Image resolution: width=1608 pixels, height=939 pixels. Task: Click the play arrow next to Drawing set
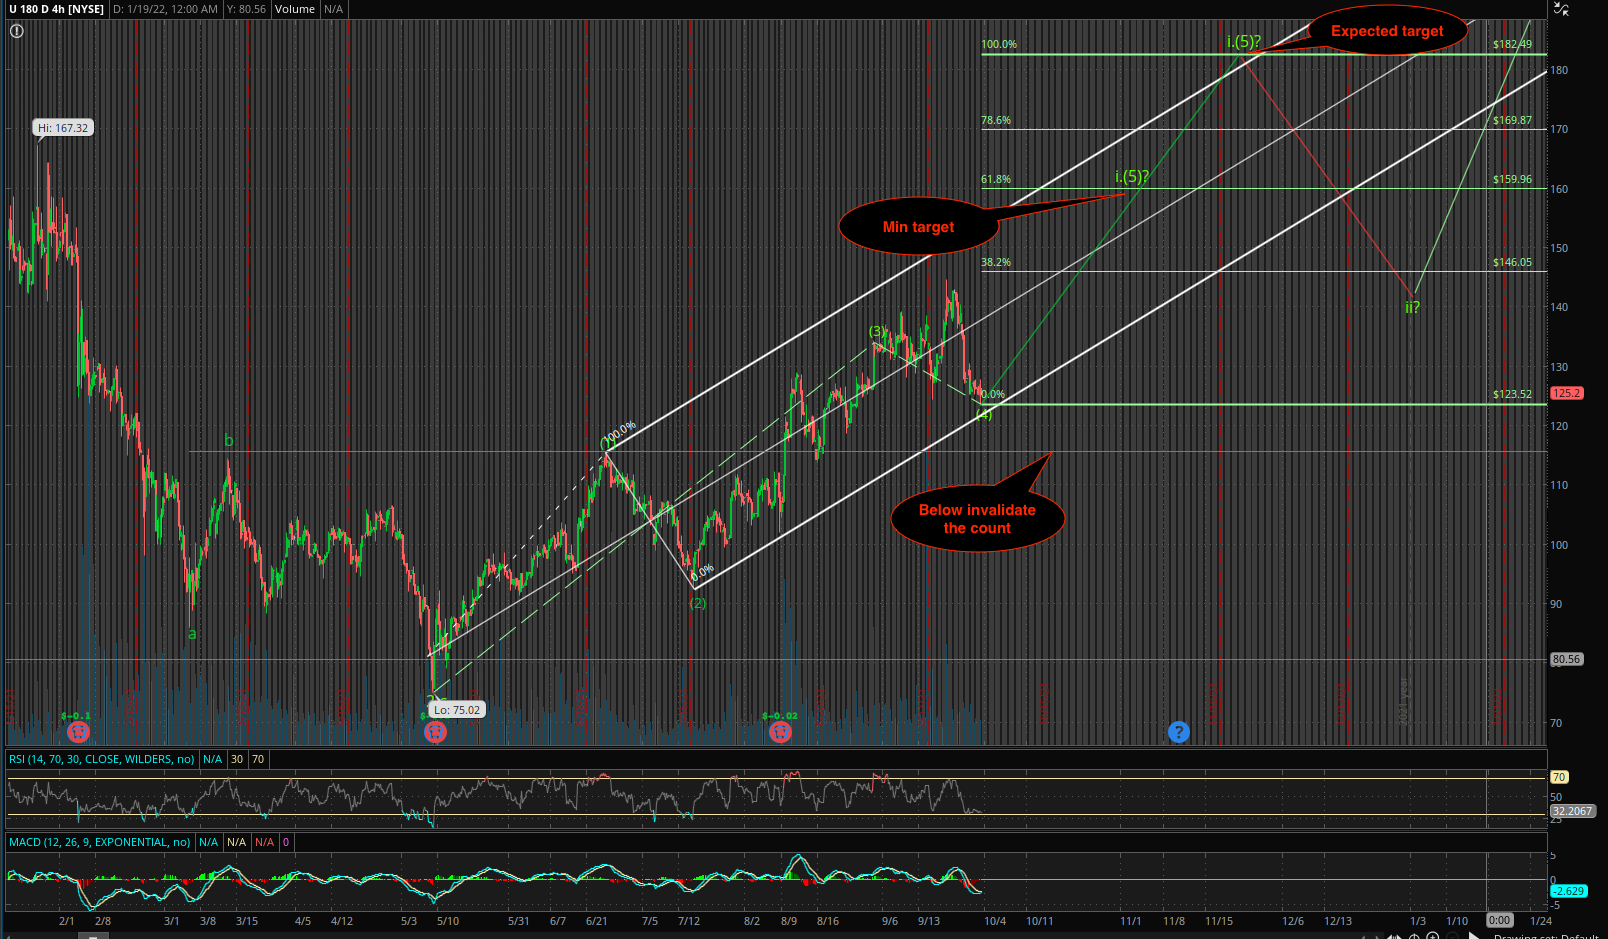click(1474, 936)
